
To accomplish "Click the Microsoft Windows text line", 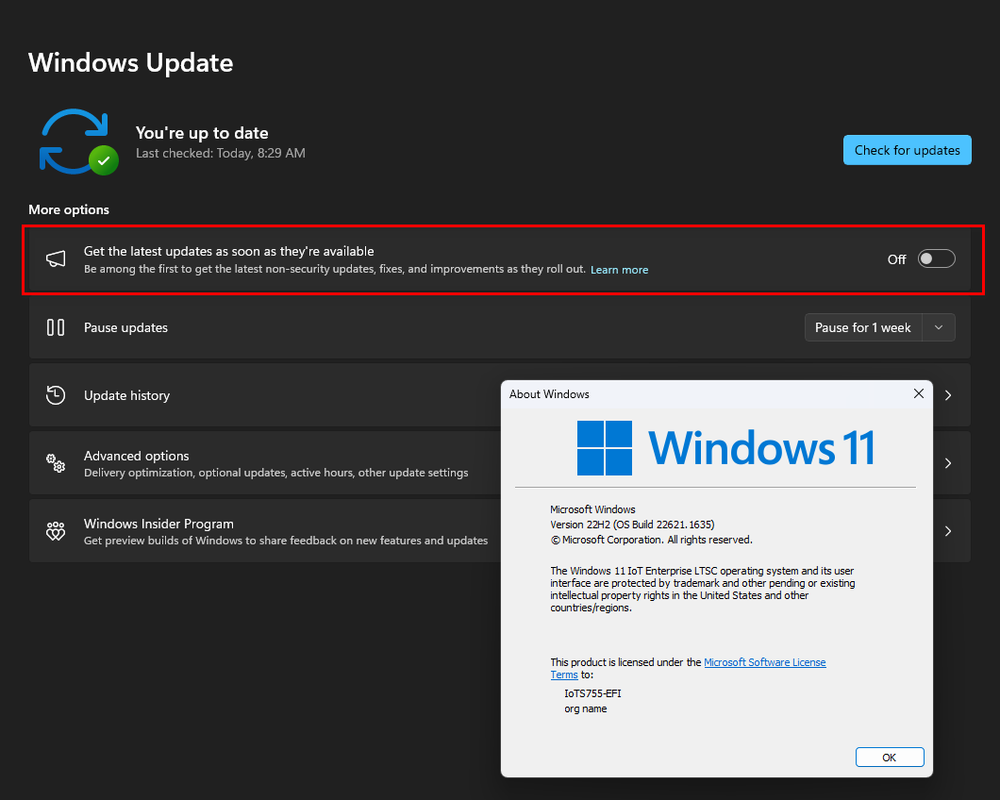I will (x=592, y=509).
